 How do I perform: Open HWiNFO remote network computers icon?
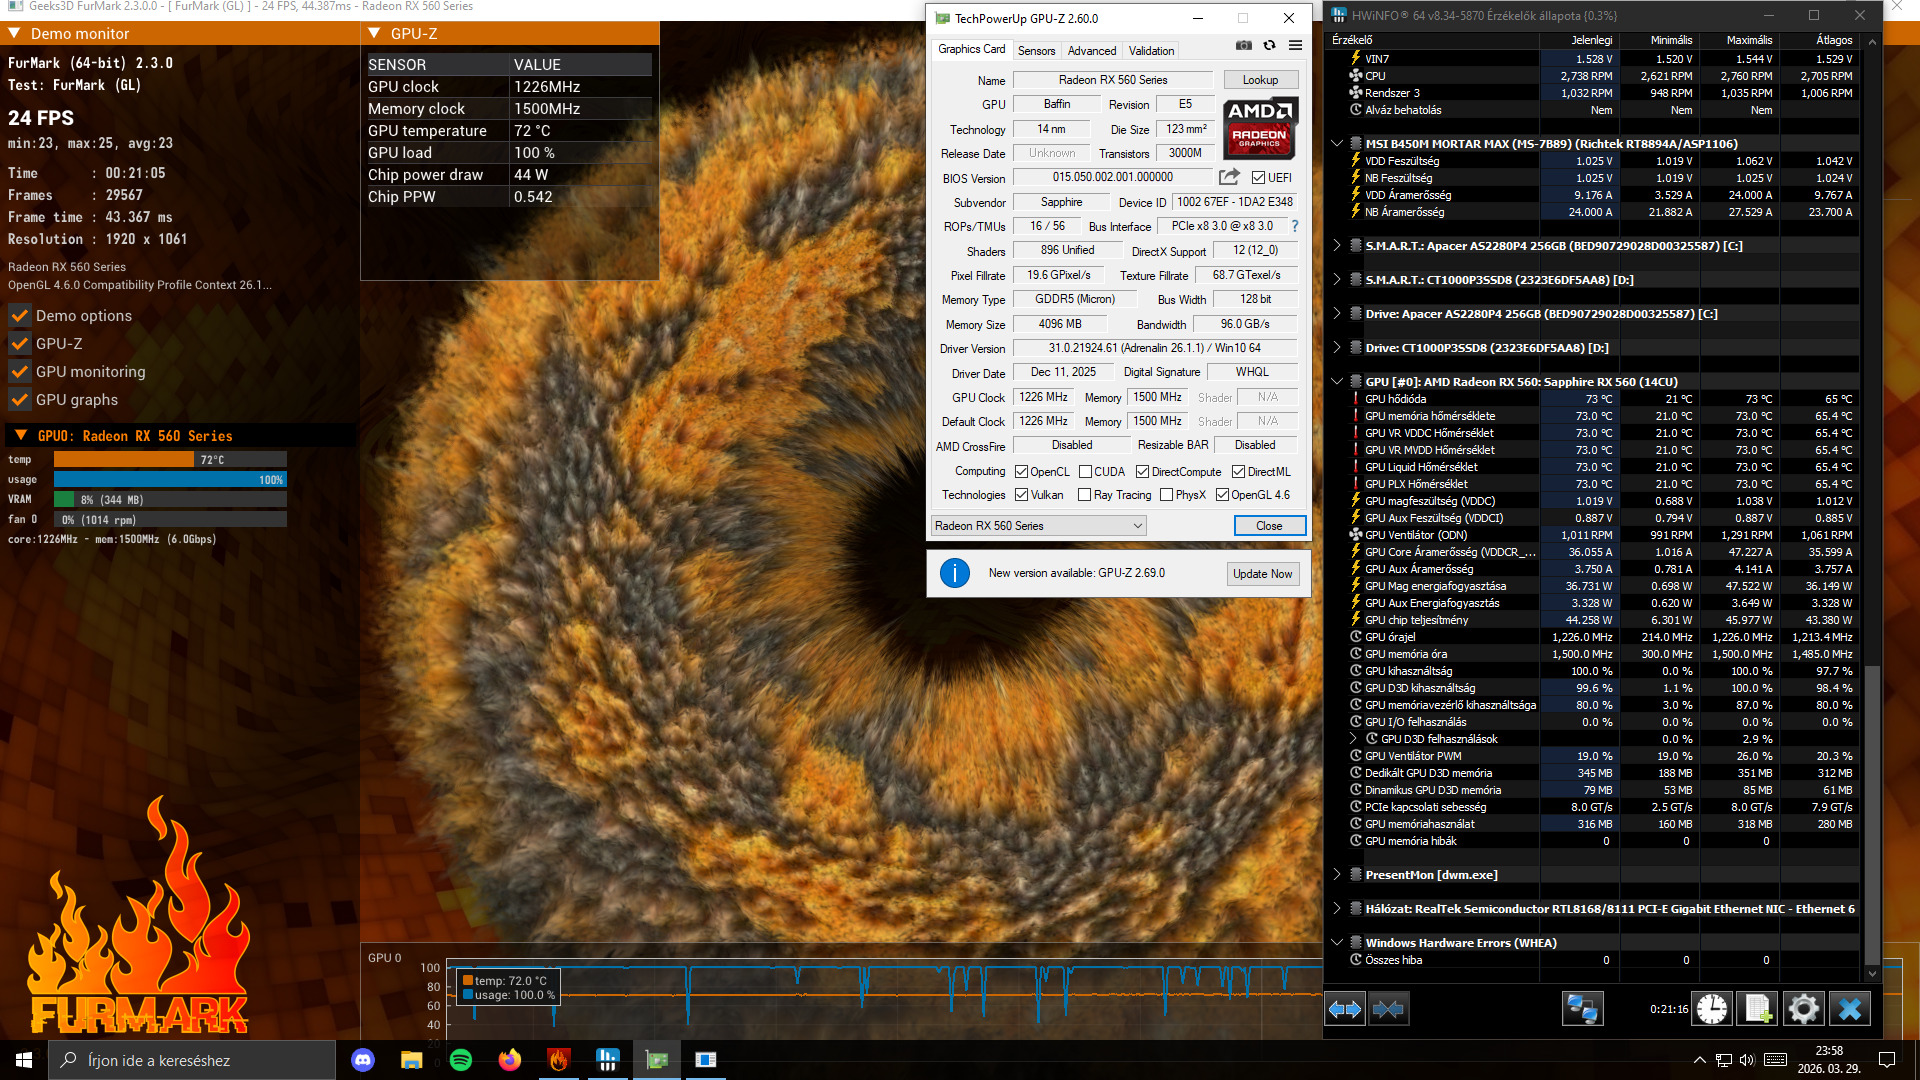tap(1582, 1009)
